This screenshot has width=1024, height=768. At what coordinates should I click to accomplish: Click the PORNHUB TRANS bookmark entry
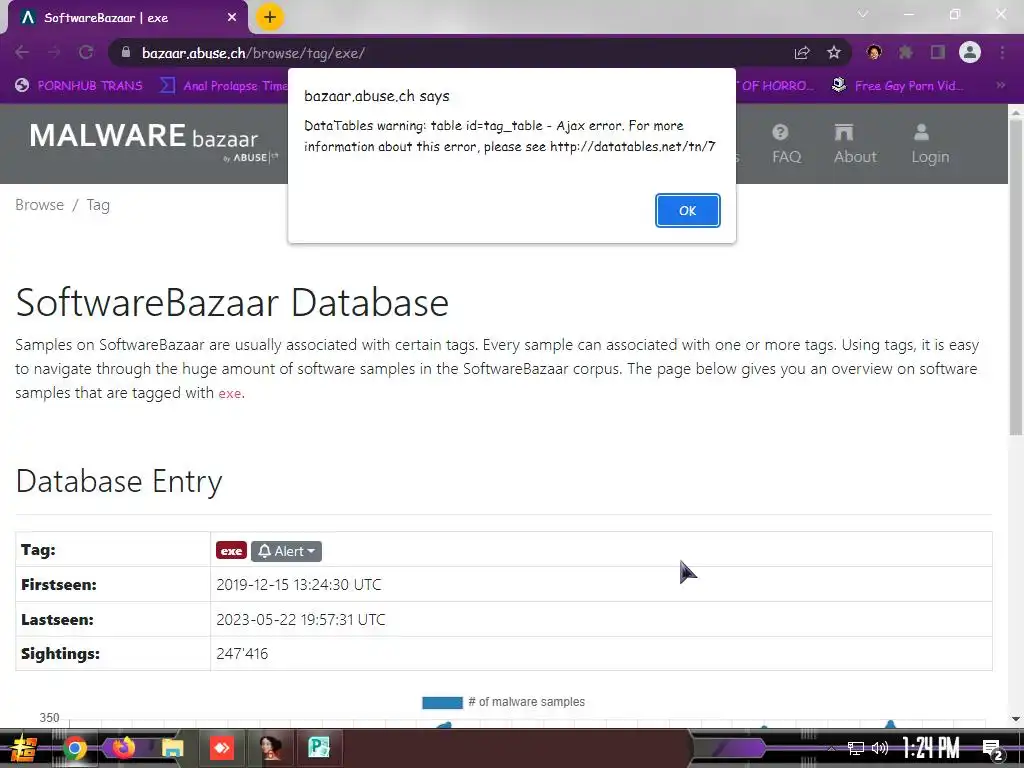click(x=79, y=86)
